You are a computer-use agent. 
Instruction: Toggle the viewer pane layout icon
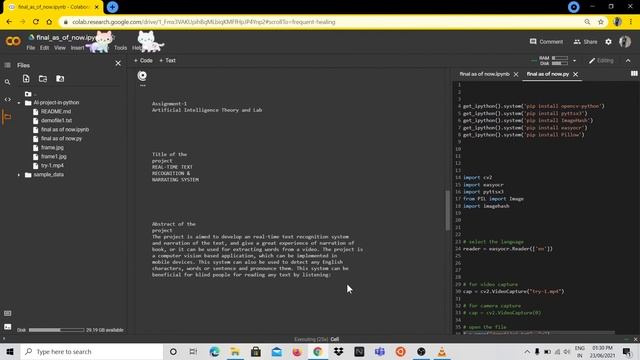coord(634,73)
